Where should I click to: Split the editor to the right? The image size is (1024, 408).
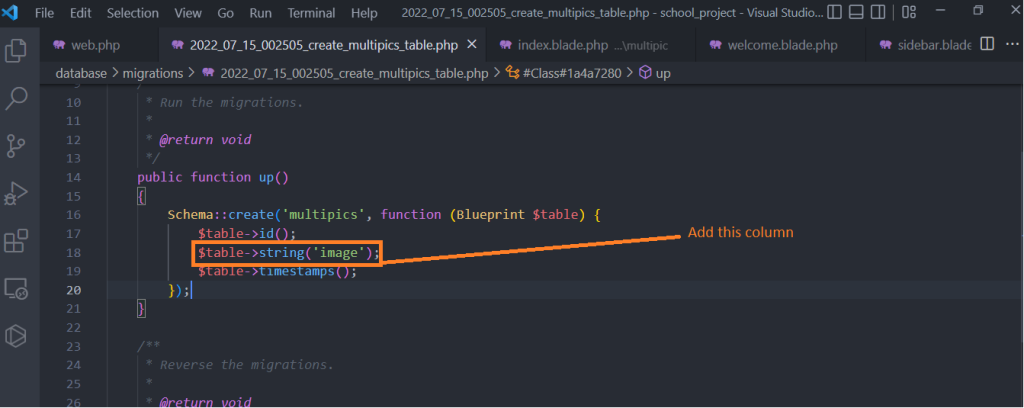click(986, 45)
